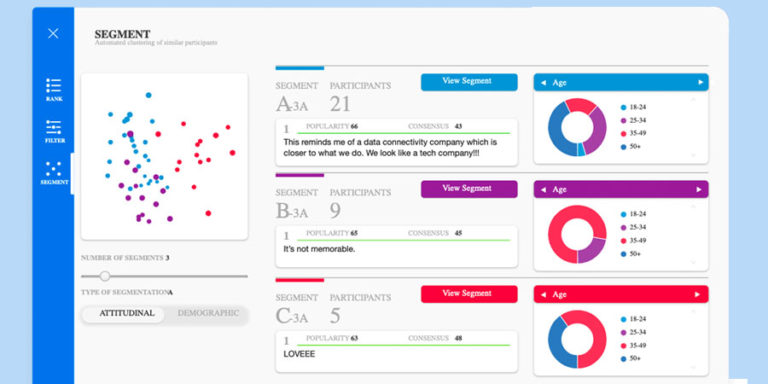The image size is (768, 384).
Task: Click segment label C-3A
Action: [292, 316]
